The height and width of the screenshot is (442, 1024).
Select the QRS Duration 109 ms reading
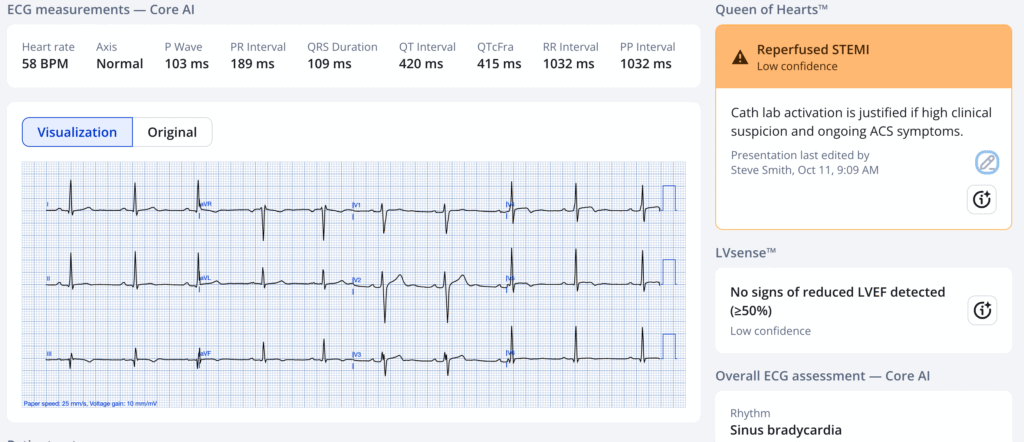[x=328, y=64]
